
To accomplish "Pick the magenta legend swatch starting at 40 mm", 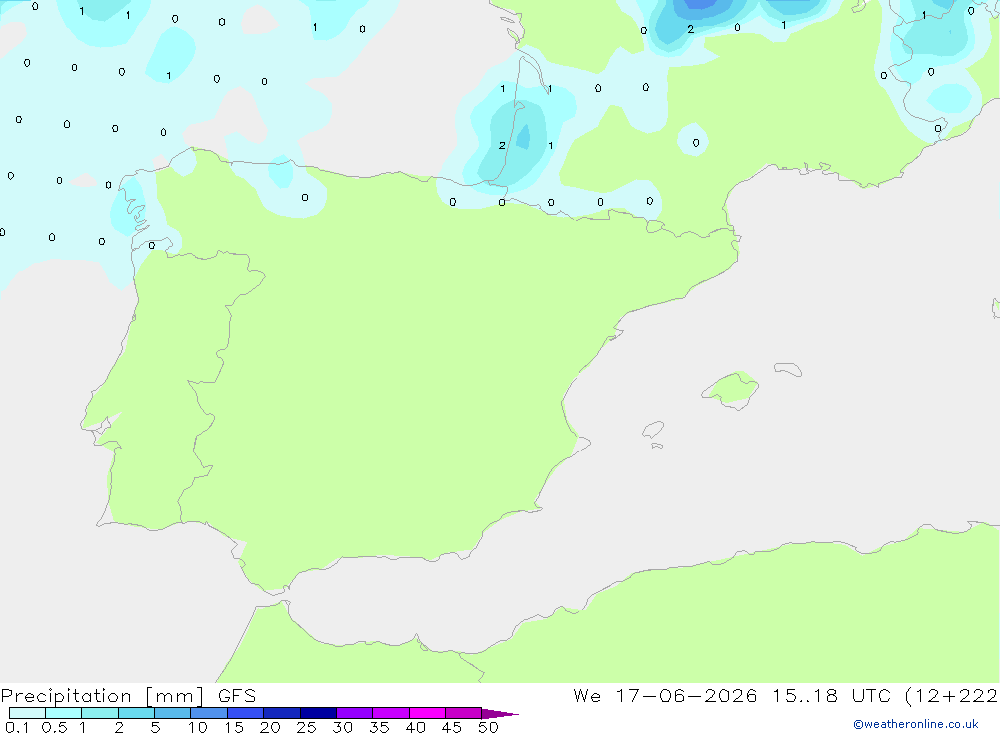I will (x=427, y=713).
